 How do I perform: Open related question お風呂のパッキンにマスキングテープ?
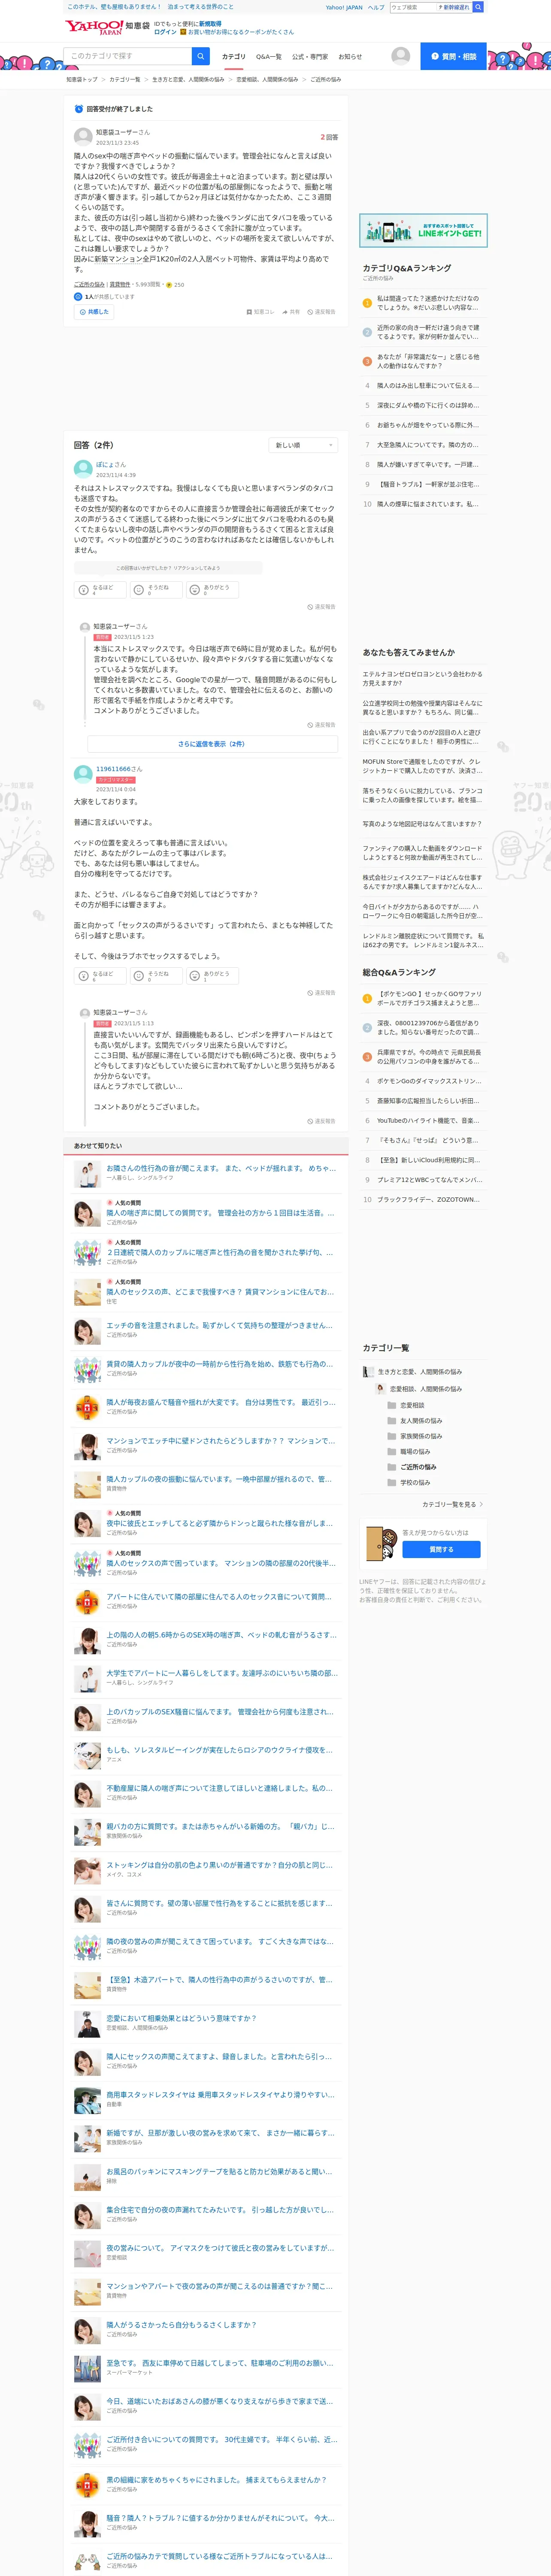(x=220, y=2172)
